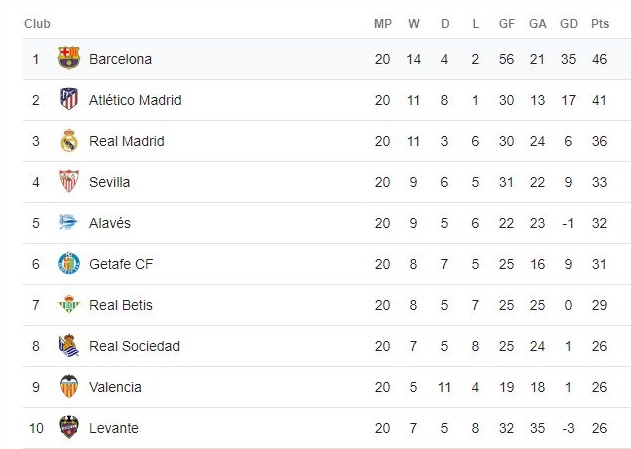Click the Real Sociedad crest icon
Screen dimensions: 631x449
(x=68, y=345)
